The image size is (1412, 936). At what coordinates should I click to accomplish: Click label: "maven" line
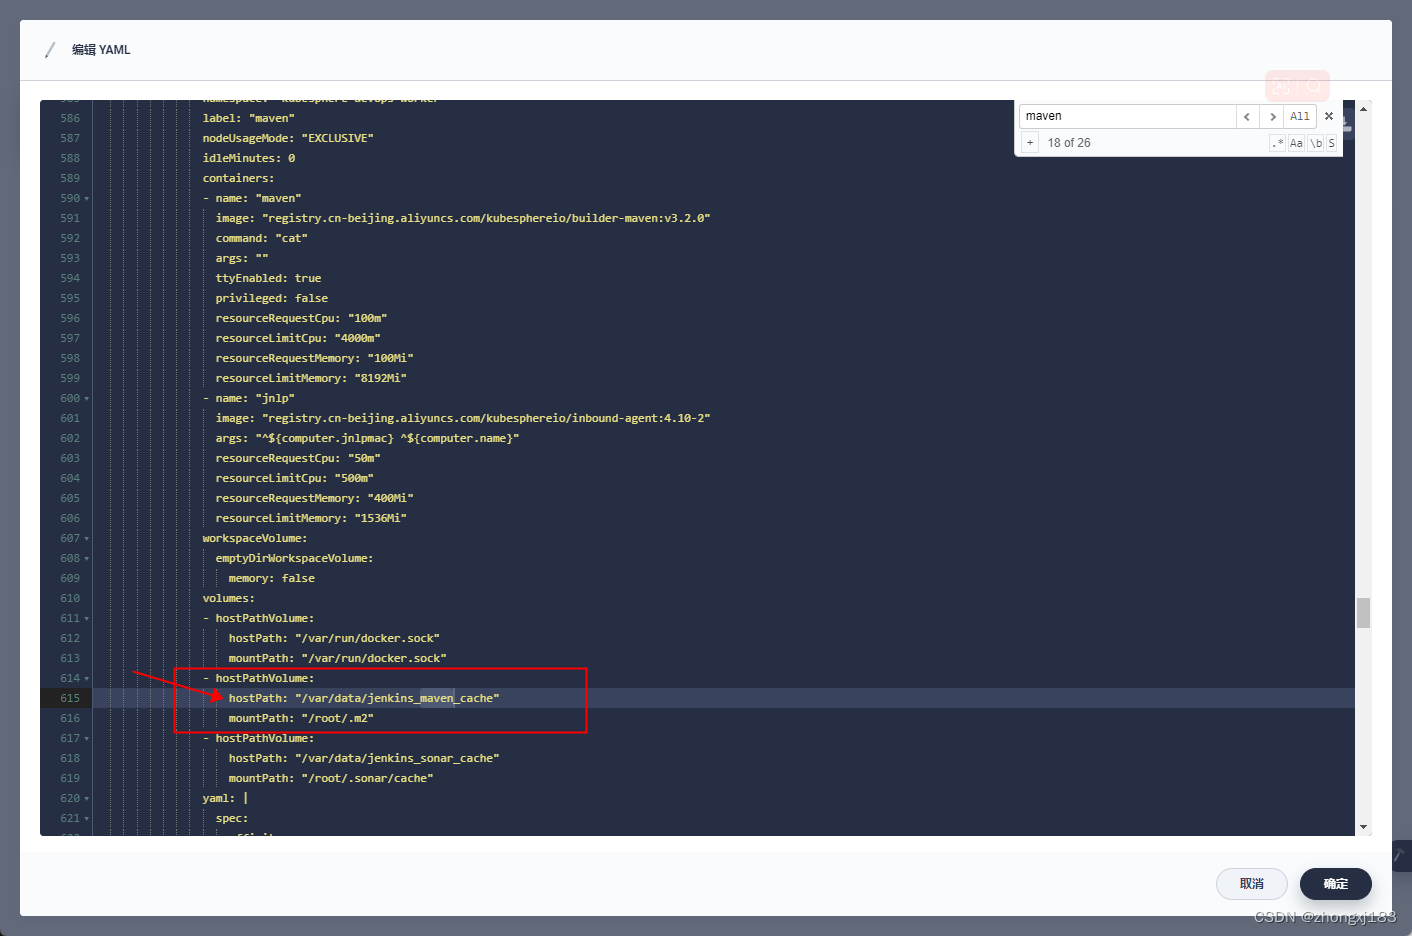[249, 118]
